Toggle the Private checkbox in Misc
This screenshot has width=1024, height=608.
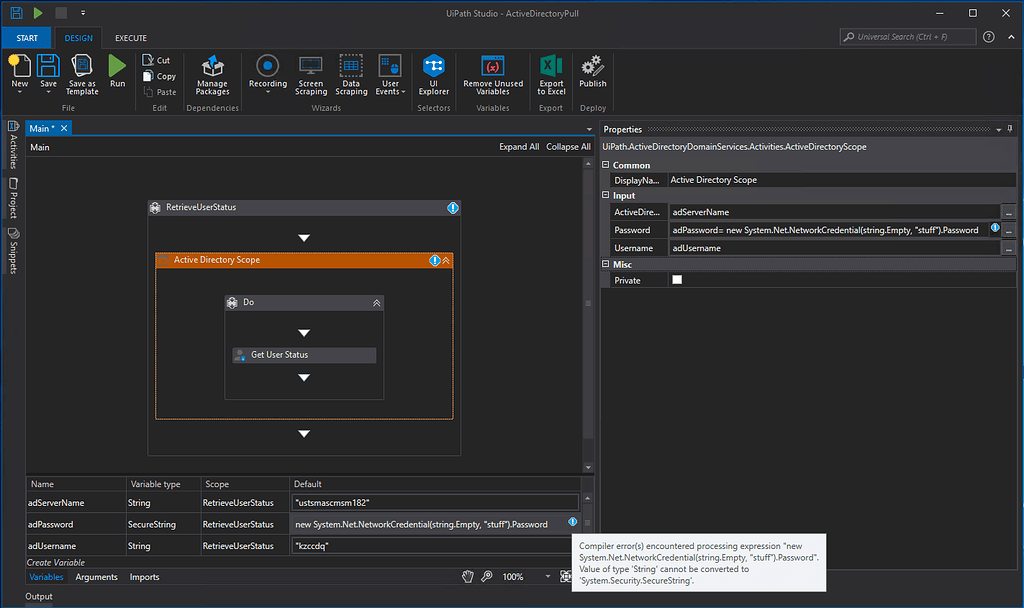pos(677,281)
